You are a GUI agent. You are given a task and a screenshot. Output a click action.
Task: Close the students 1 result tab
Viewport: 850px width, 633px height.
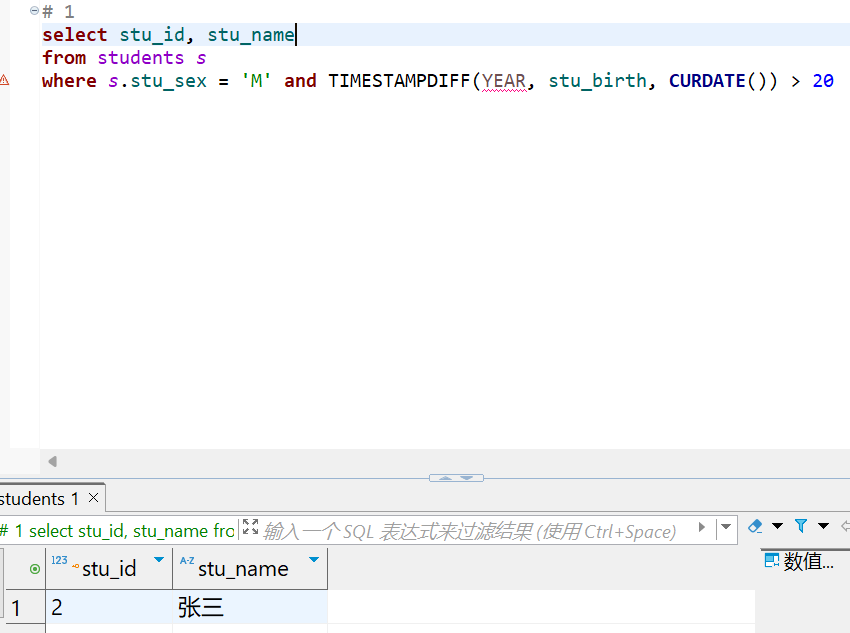[94, 498]
